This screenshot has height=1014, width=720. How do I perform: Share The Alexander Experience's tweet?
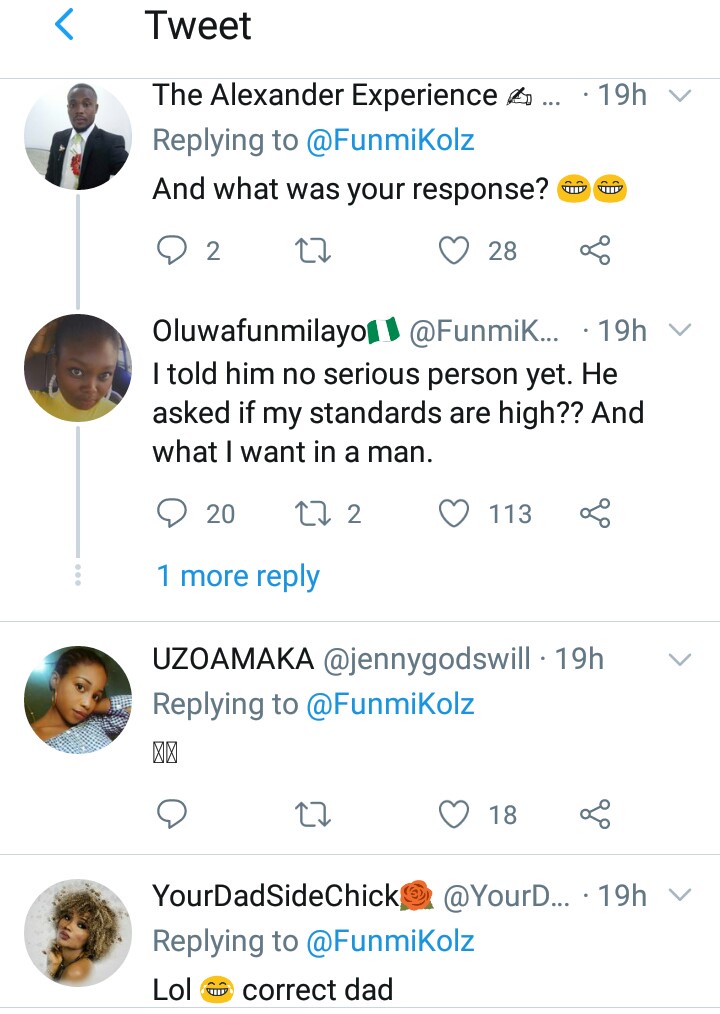pos(595,250)
